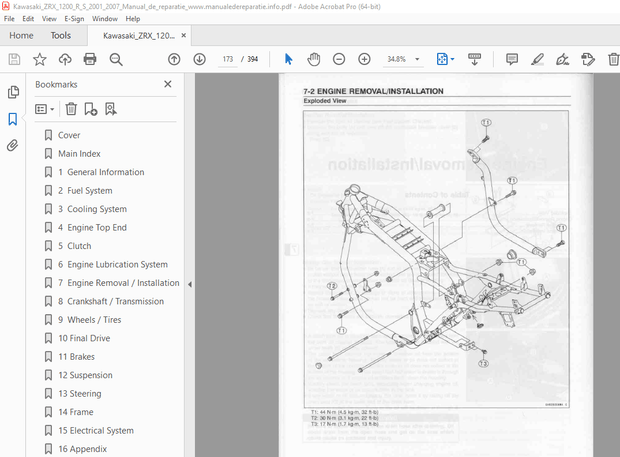Click the exploded view frame diagram
The image size is (620, 457).
pyautogui.click(x=436, y=259)
